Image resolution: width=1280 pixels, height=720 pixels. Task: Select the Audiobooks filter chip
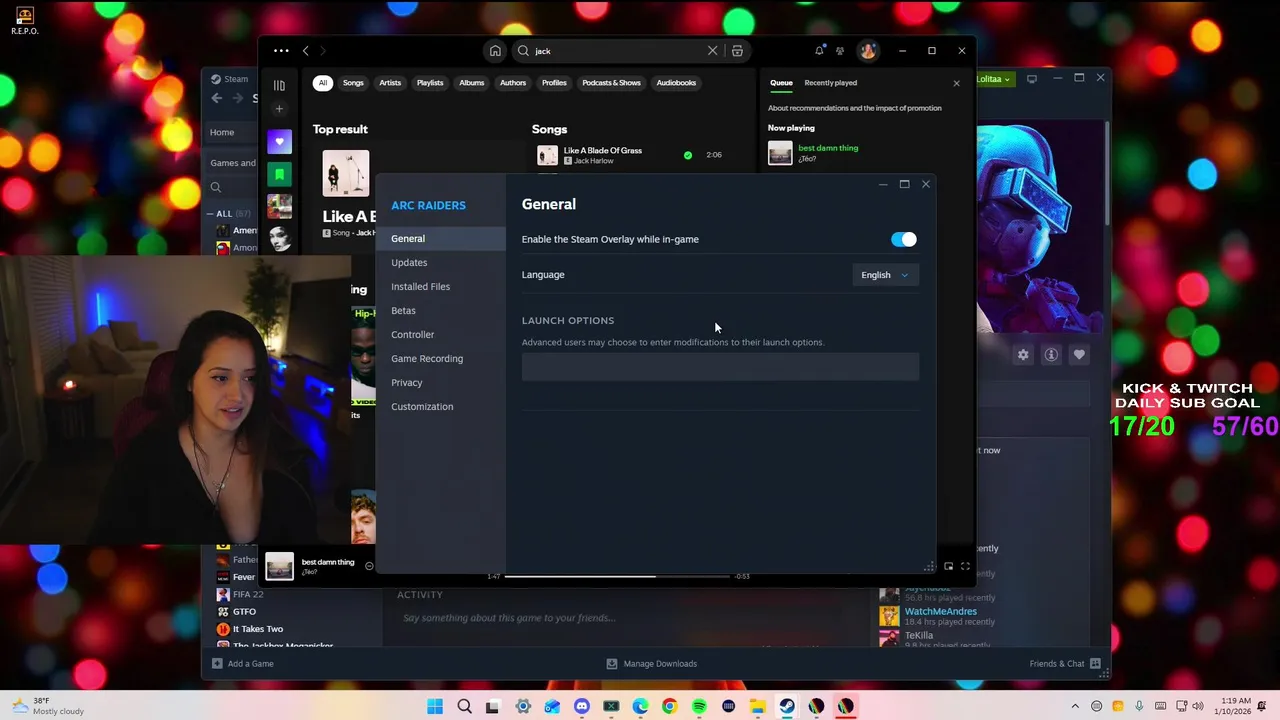[676, 83]
